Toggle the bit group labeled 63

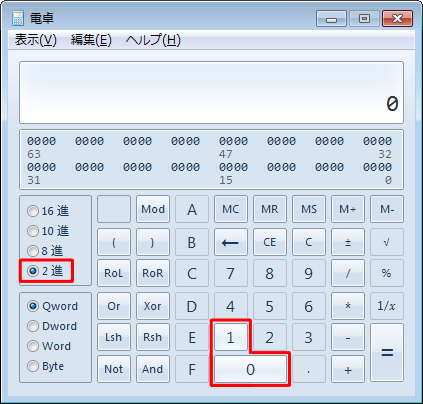41,141
